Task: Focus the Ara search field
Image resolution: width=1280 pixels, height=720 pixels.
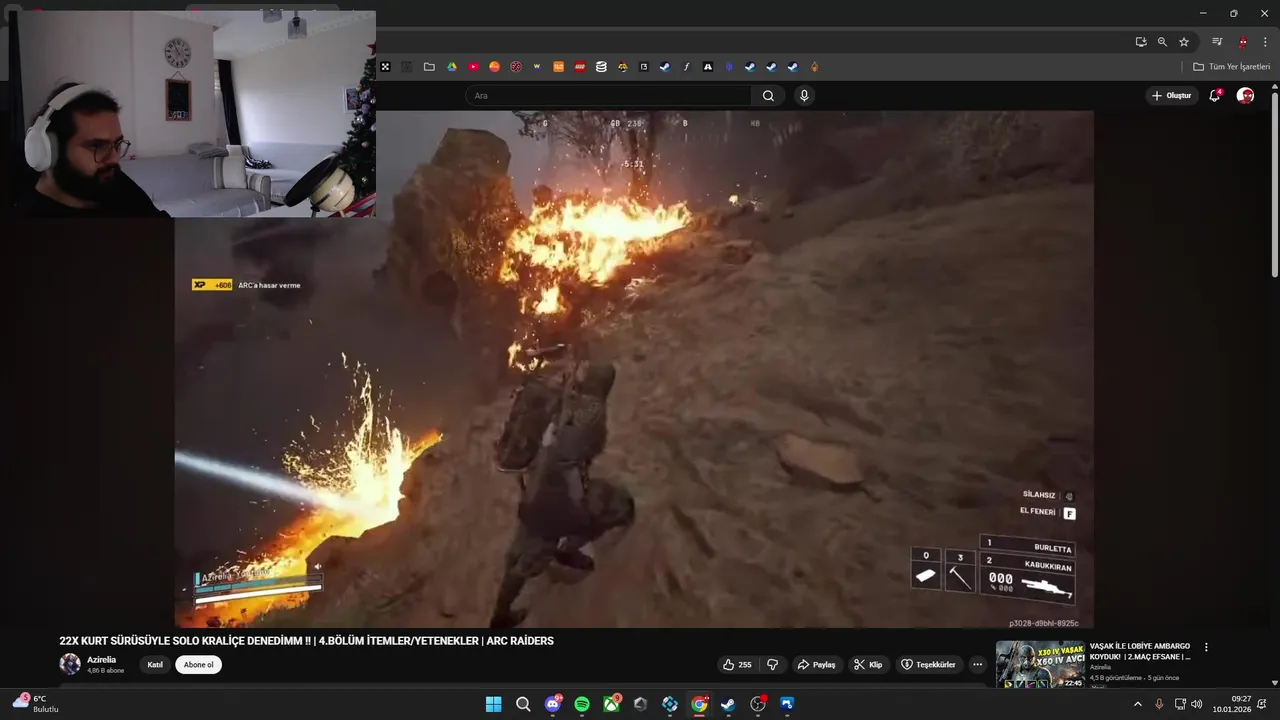Action: coord(608,96)
